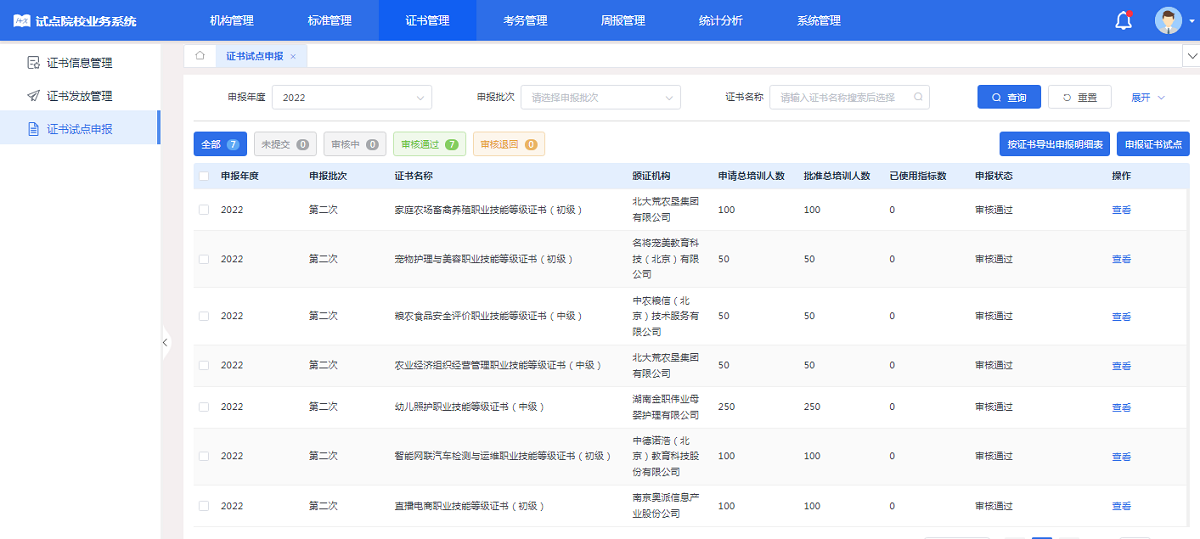Open the 申报批次 dropdown

[600, 98]
